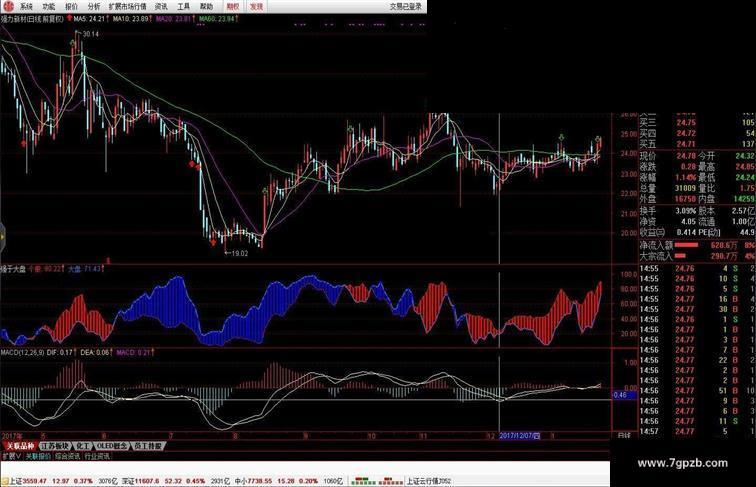Click the 换手 3.09% row
Image resolution: width=756 pixels, height=487 pixels.
(x=668, y=211)
